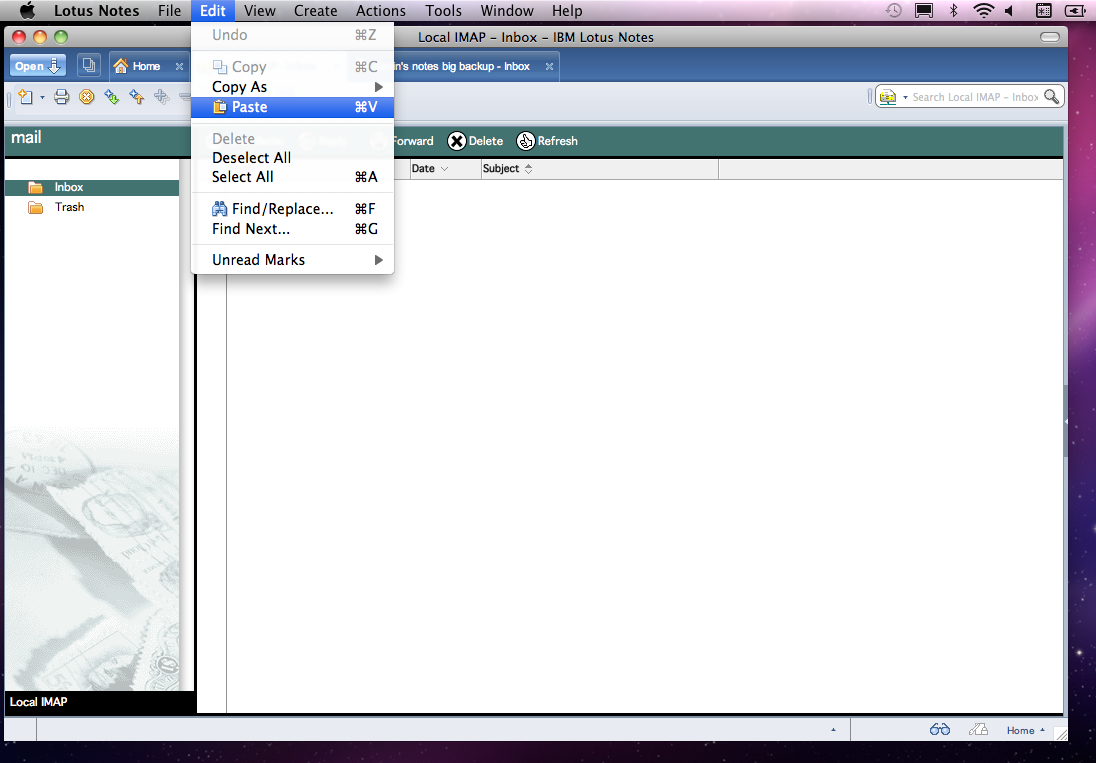Screen dimensions: 1096x763
Task: Open the Trash folder in the mail sidebar
Action: click(69, 207)
